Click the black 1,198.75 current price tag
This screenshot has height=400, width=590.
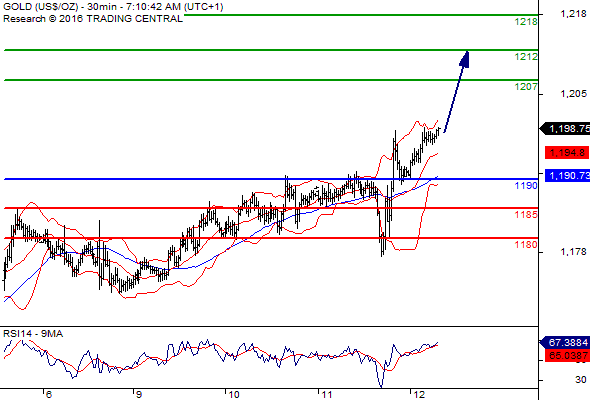pyautogui.click(x=565, y=129)
